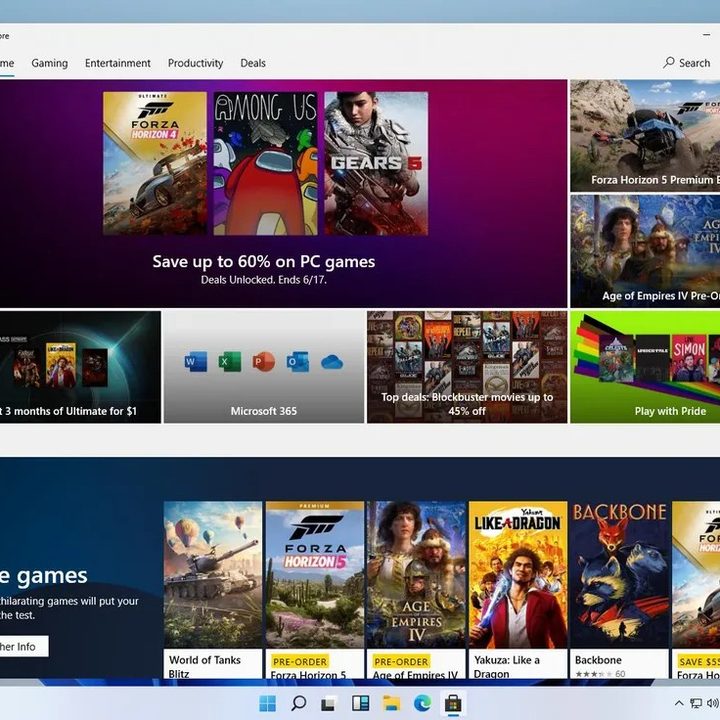Open the Gaming tab
720x720 pixels.
(50, 63)
